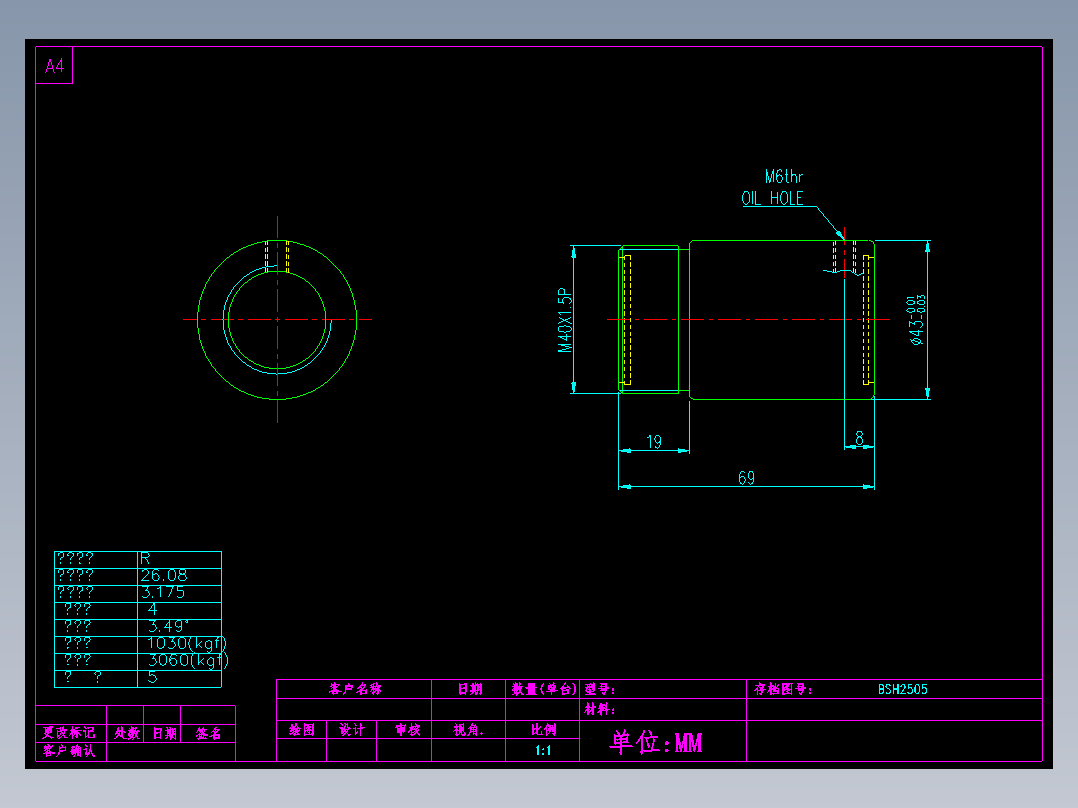Select the OIL HOLE callout text

772,198
